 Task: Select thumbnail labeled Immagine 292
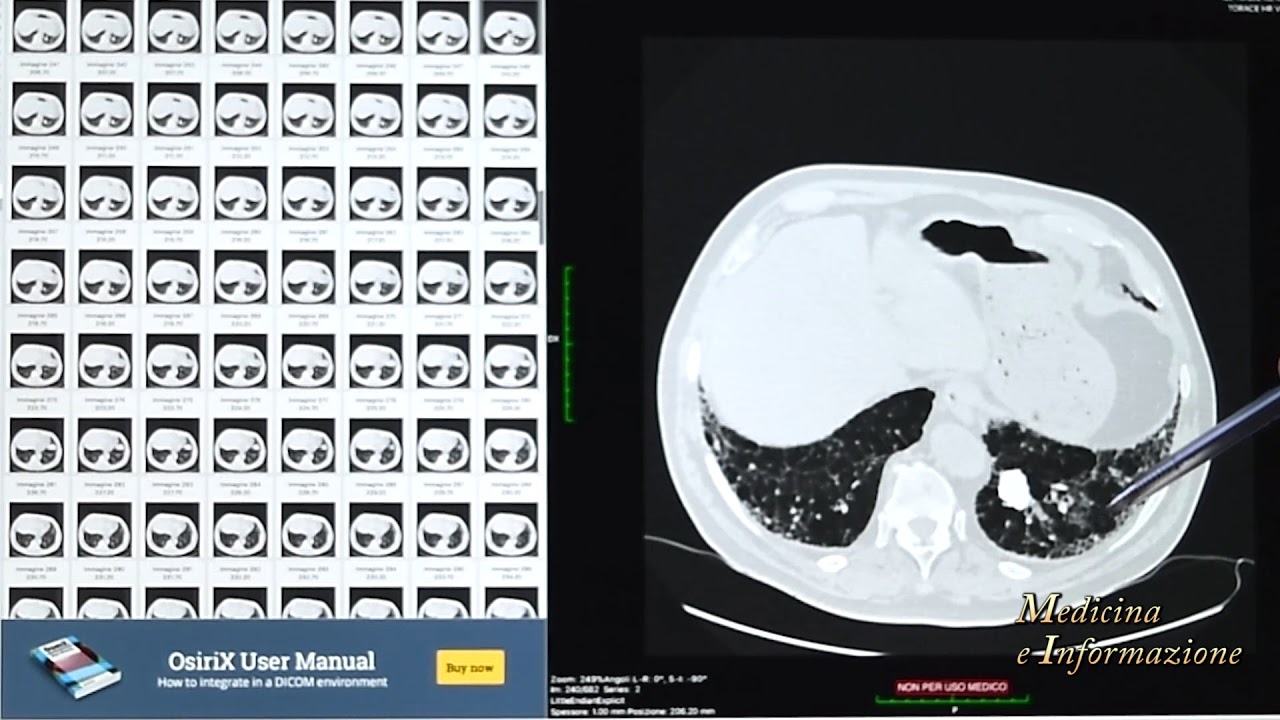[240, 529]
